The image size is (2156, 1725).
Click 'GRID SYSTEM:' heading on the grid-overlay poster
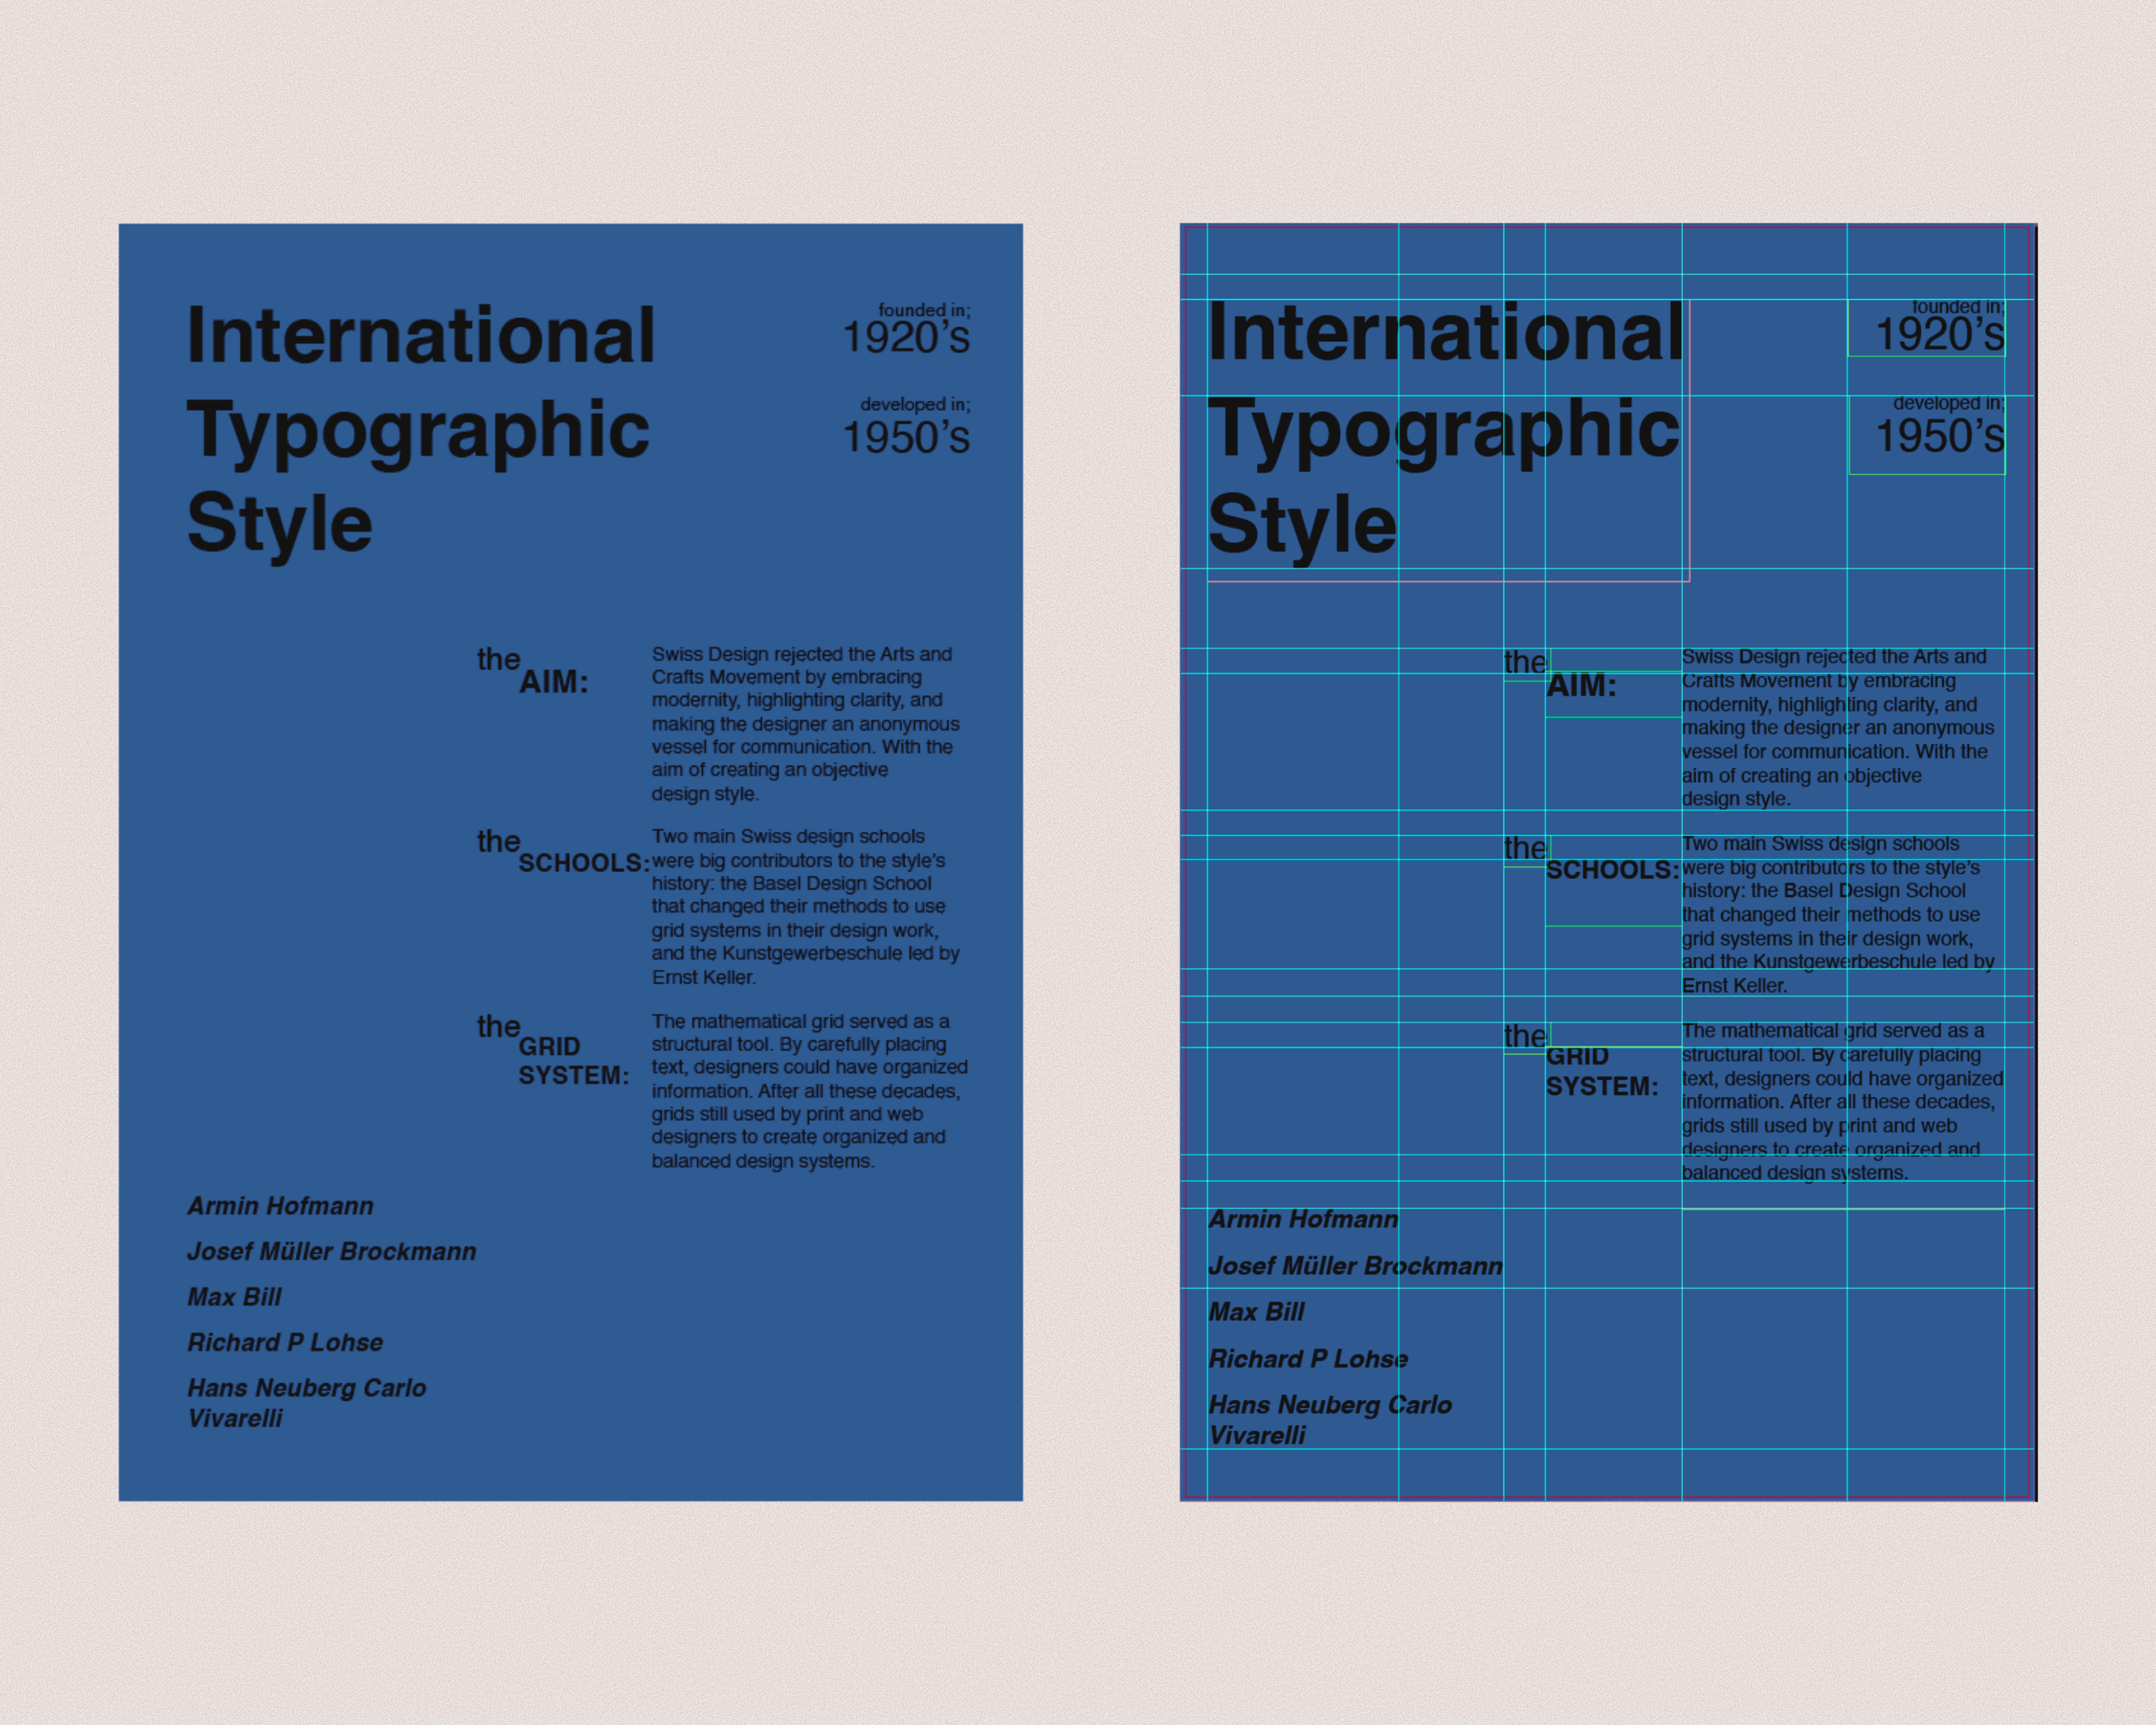[x=1602, y=1072]
